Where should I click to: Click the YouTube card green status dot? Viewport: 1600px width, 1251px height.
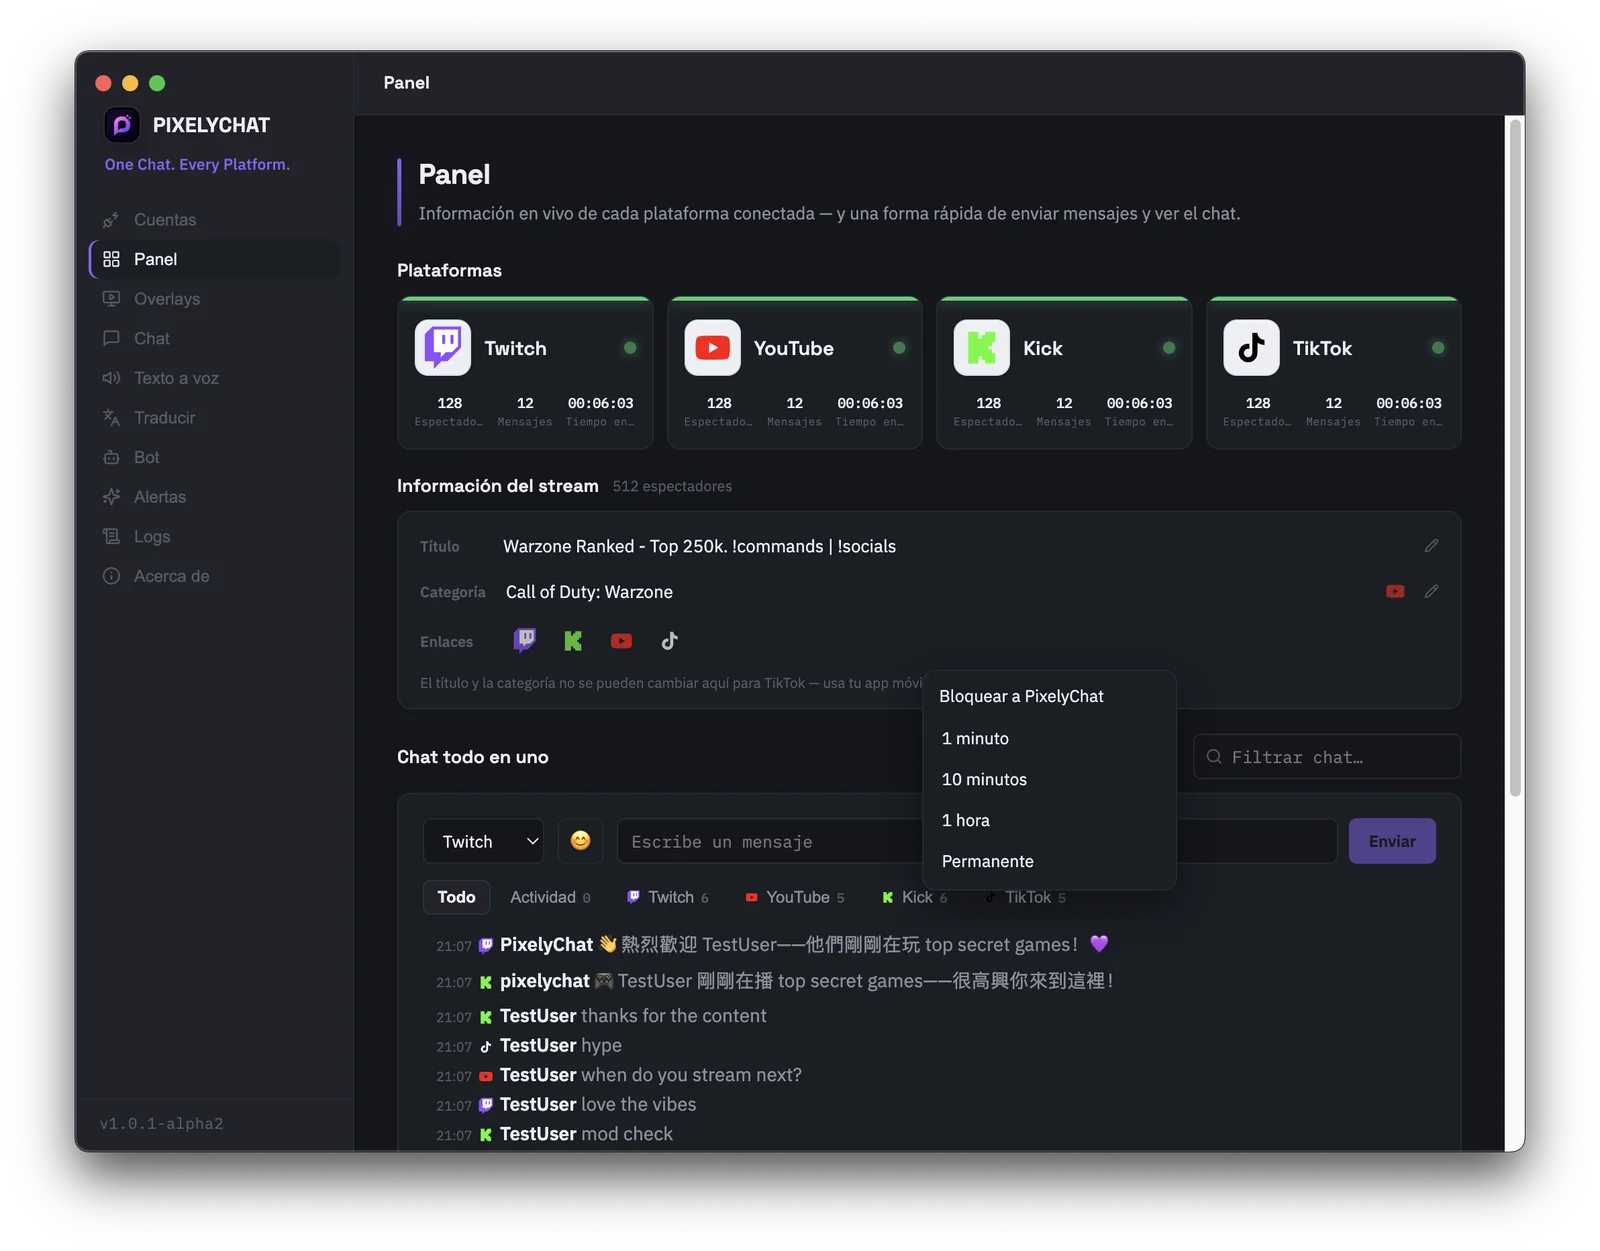tap(899, 348)
